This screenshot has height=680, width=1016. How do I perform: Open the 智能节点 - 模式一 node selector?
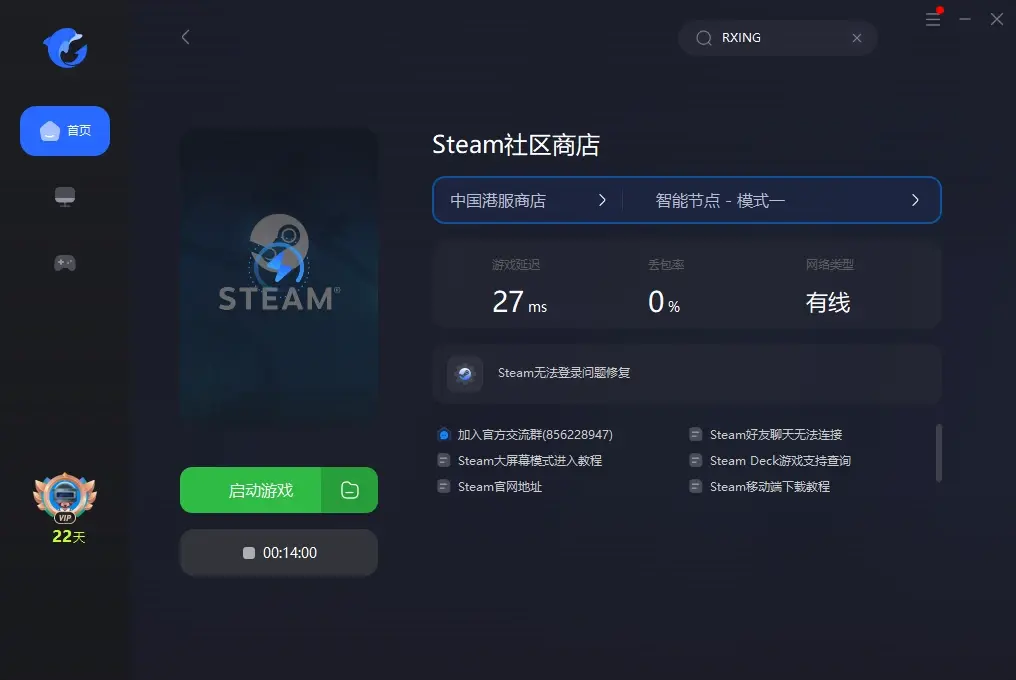(x=781, y=200)
